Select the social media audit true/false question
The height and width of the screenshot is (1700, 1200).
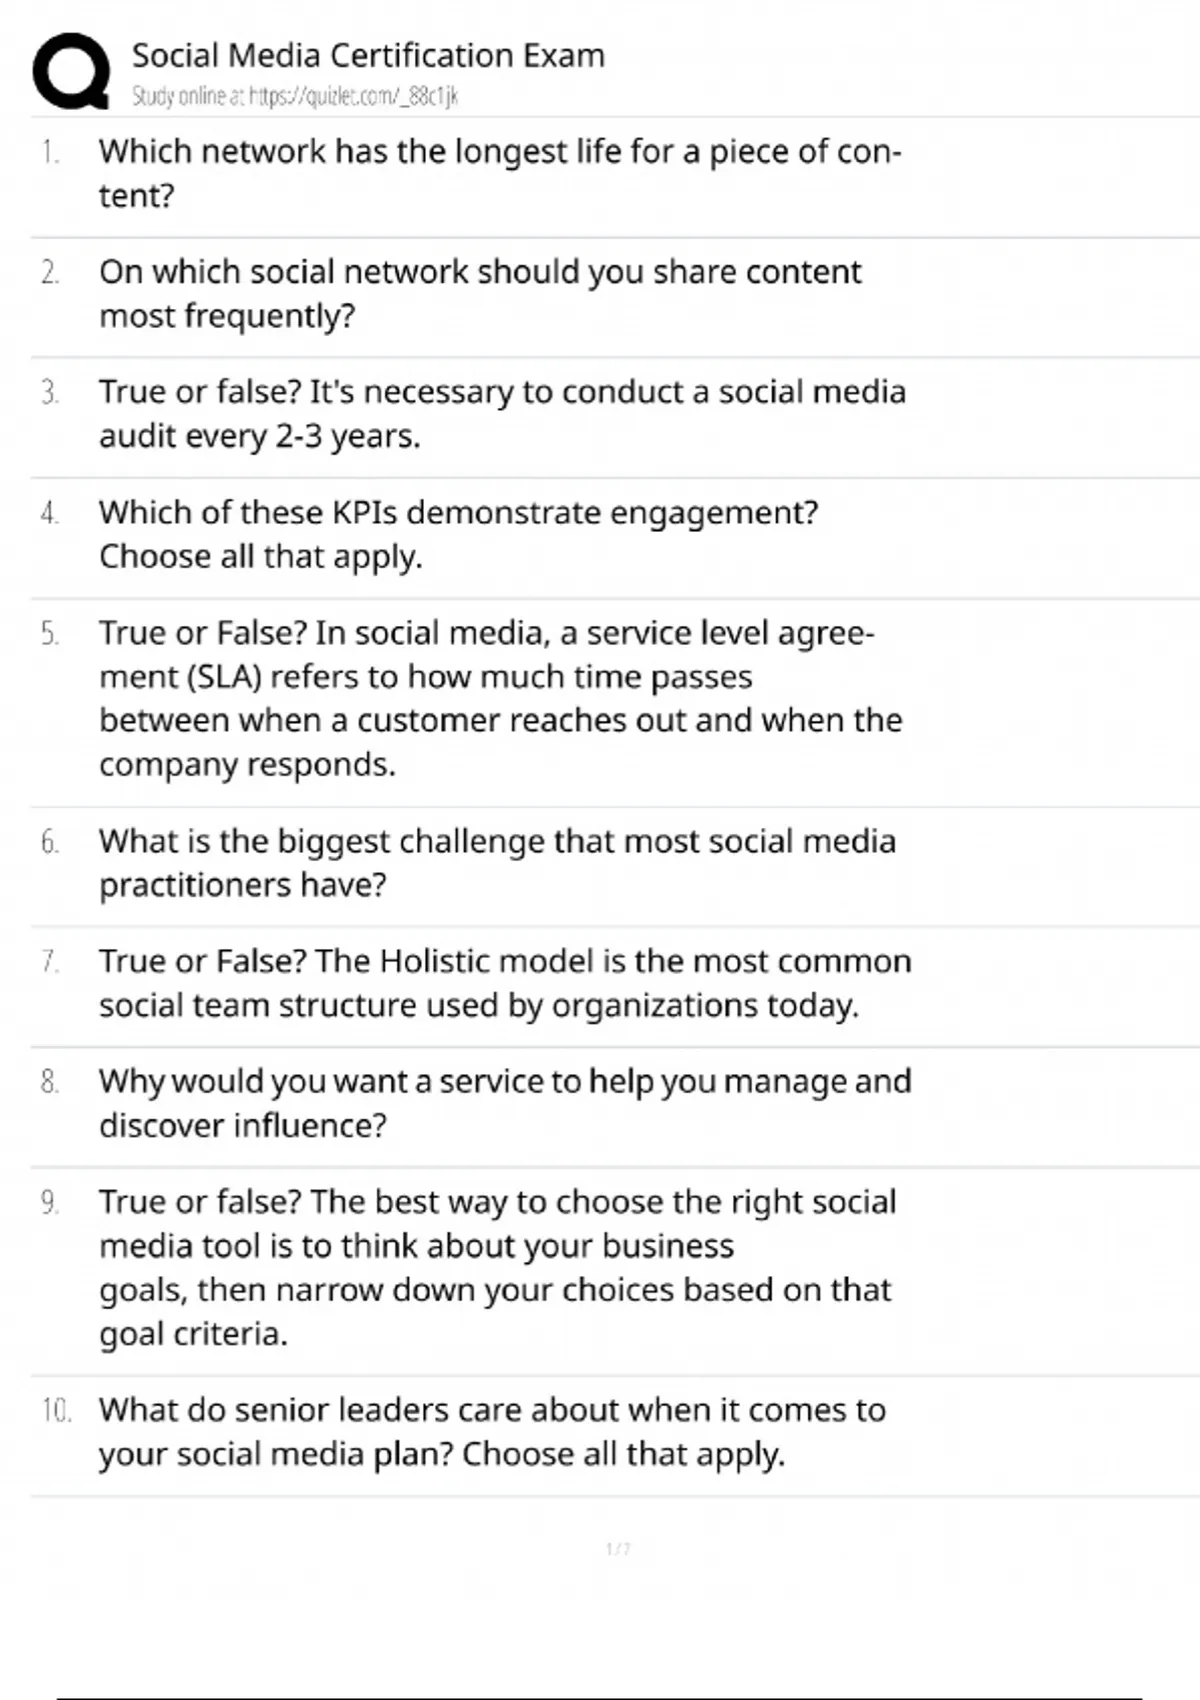502,413
